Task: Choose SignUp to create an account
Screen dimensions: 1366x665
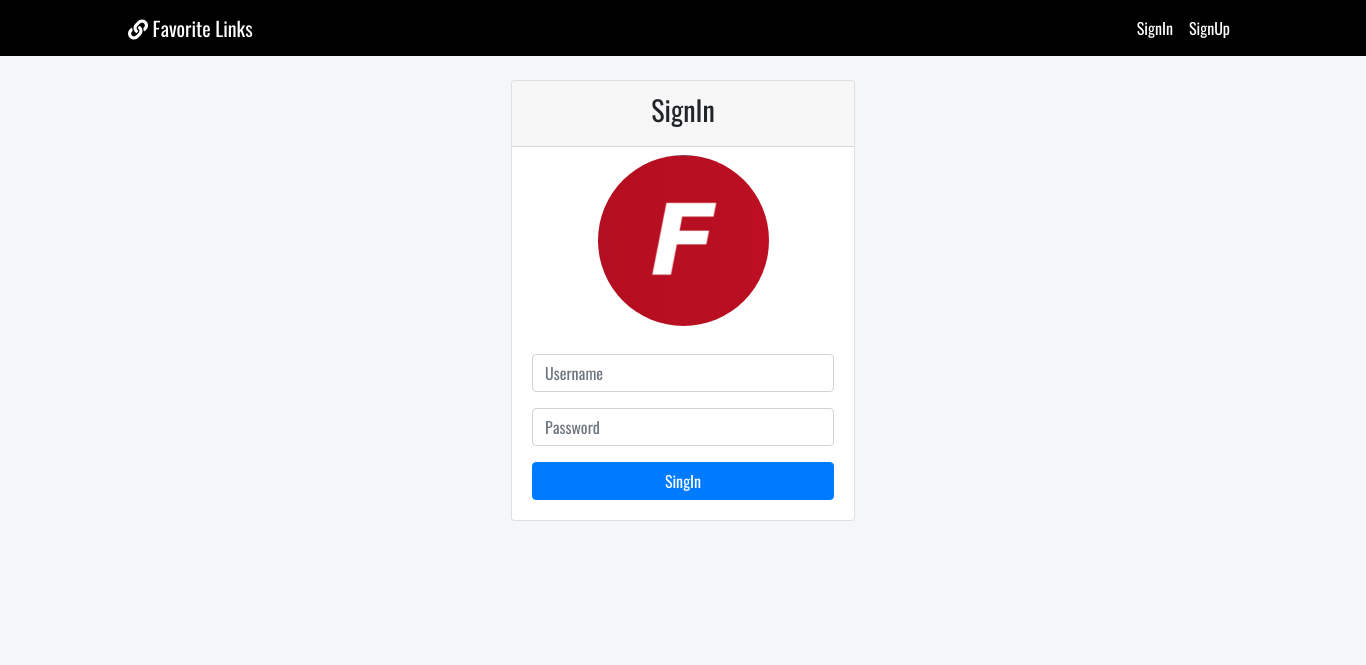Action: tap(1209, 28)
